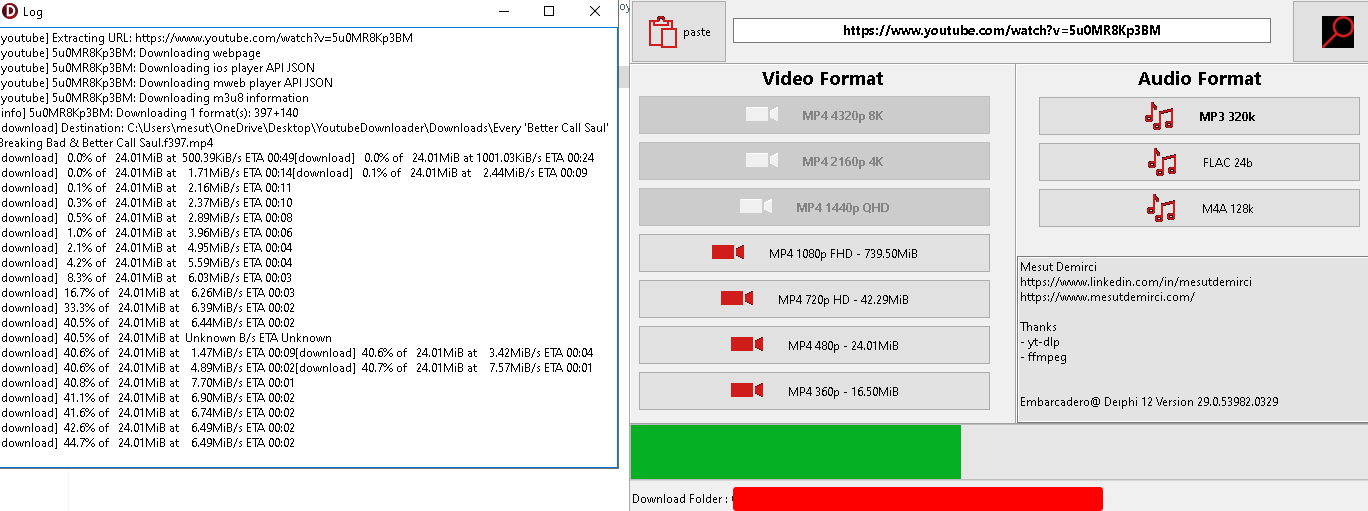The width and height of the screenshot is (1368, 511).
Task: Click the Log window app icon
Action: coord(10,11)
